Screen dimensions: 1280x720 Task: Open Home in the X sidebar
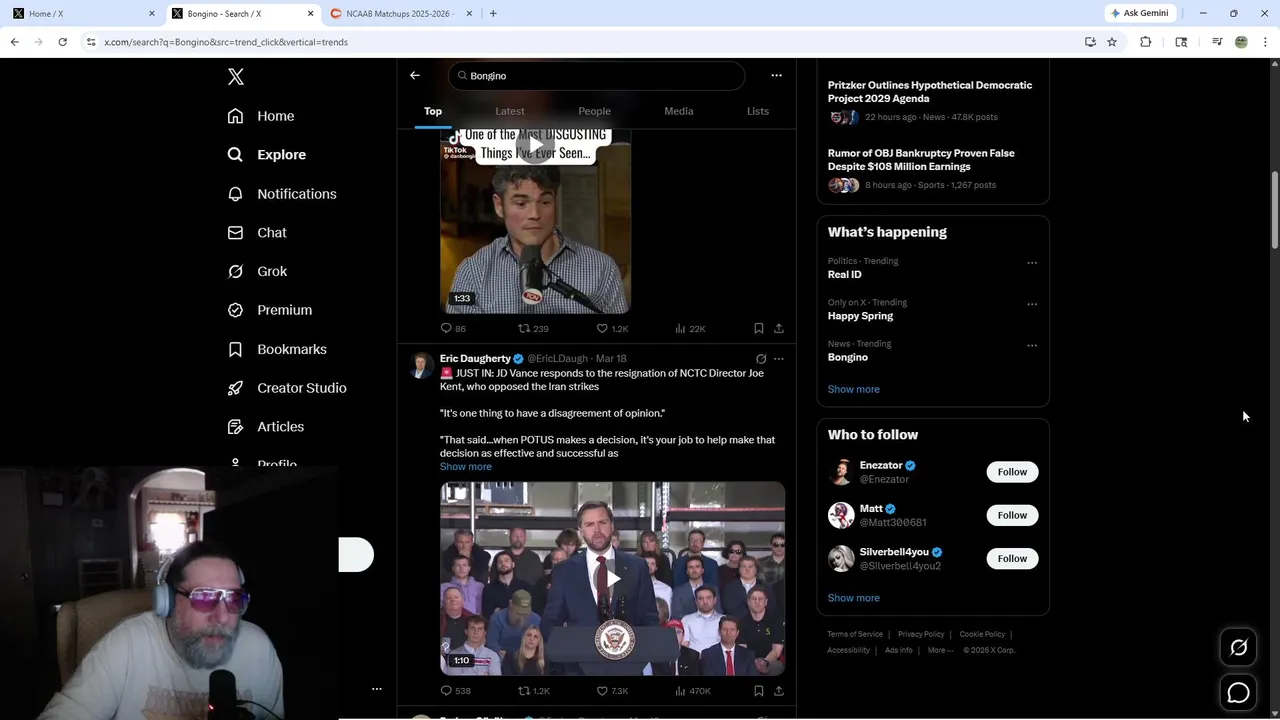tap(261, 116)
